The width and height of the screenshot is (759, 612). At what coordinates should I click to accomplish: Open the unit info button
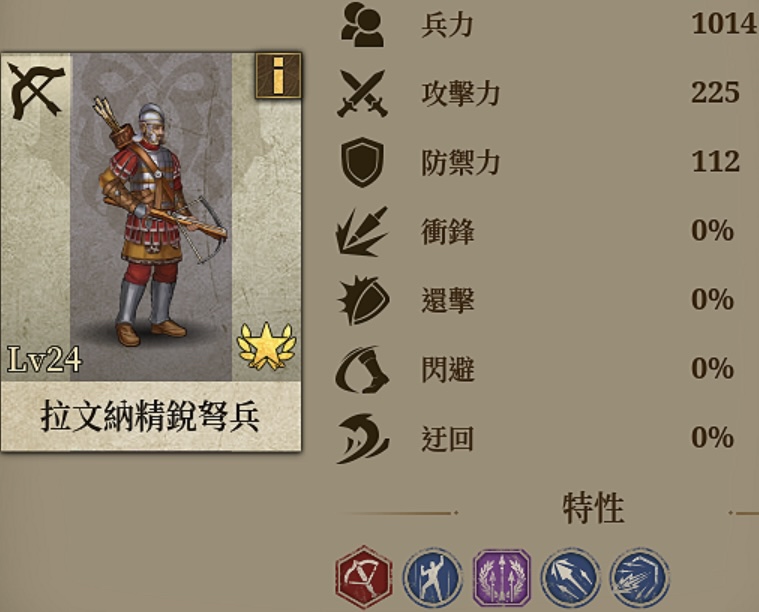278,76
